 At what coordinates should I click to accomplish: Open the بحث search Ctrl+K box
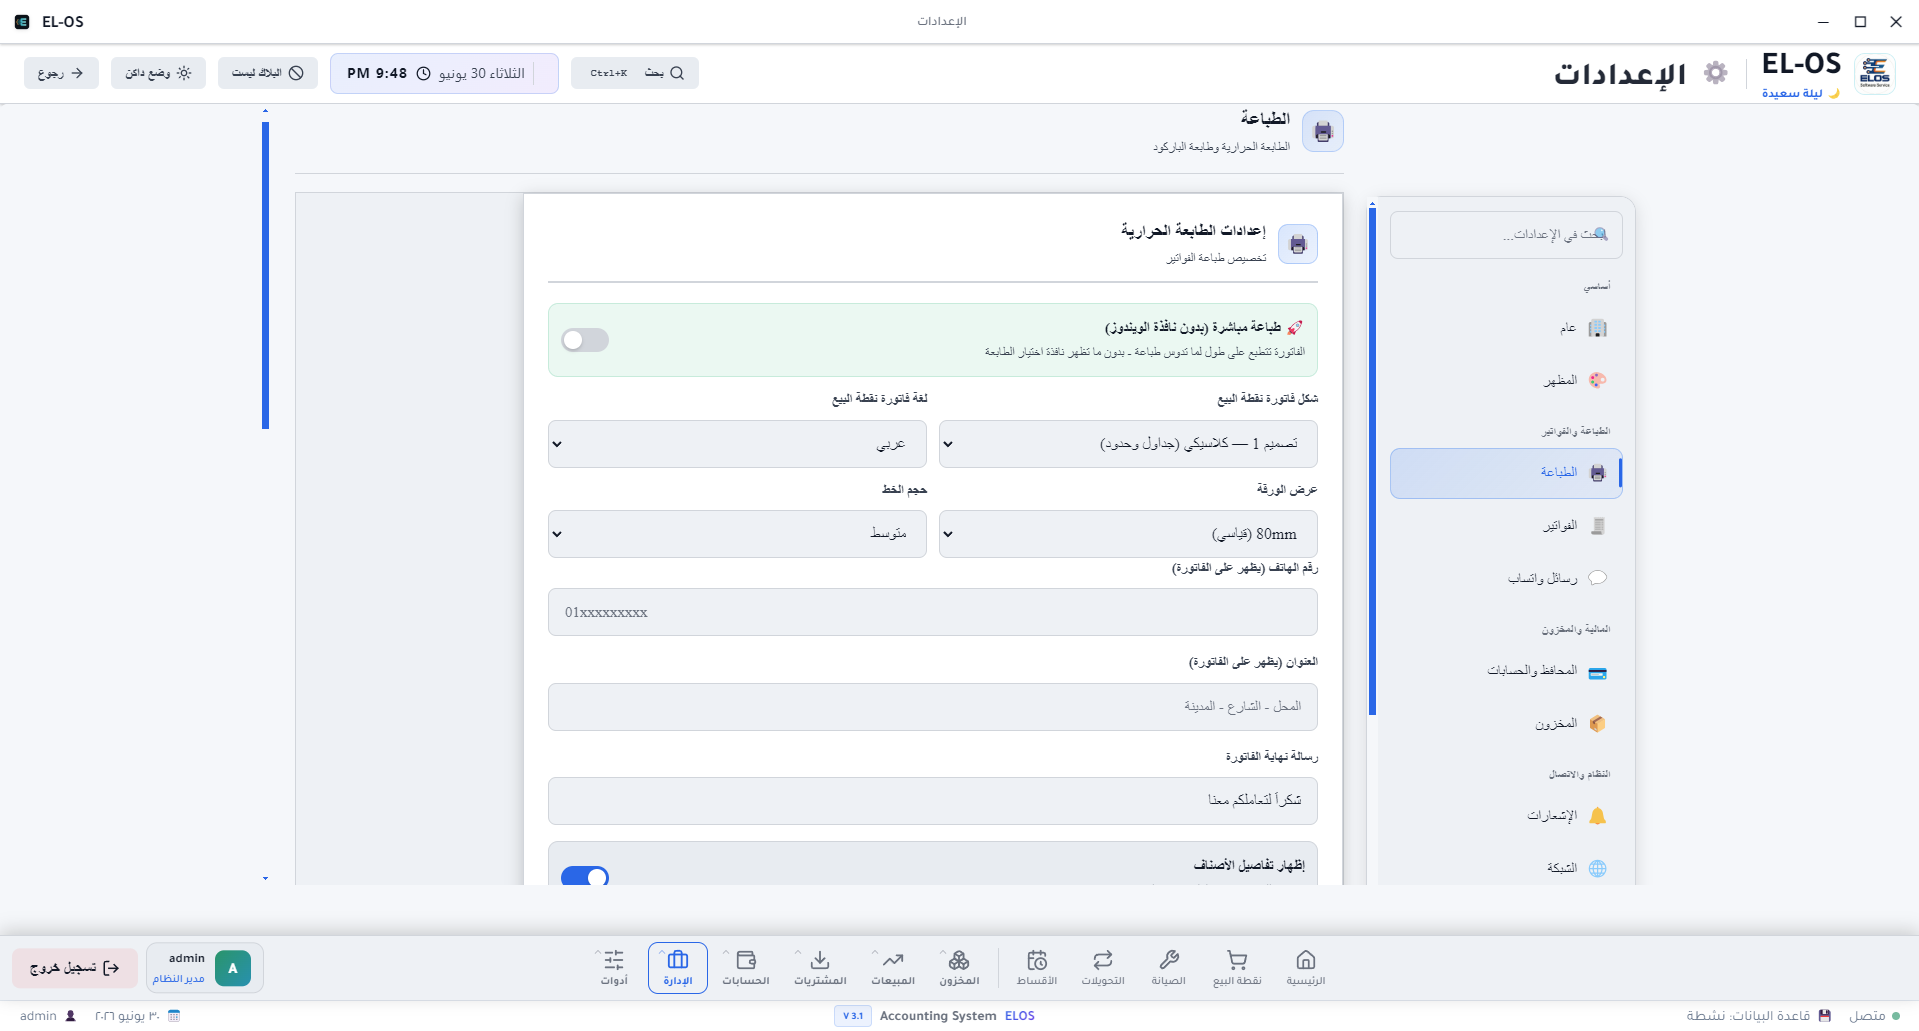pyautogui.click(x=635, y=73)
